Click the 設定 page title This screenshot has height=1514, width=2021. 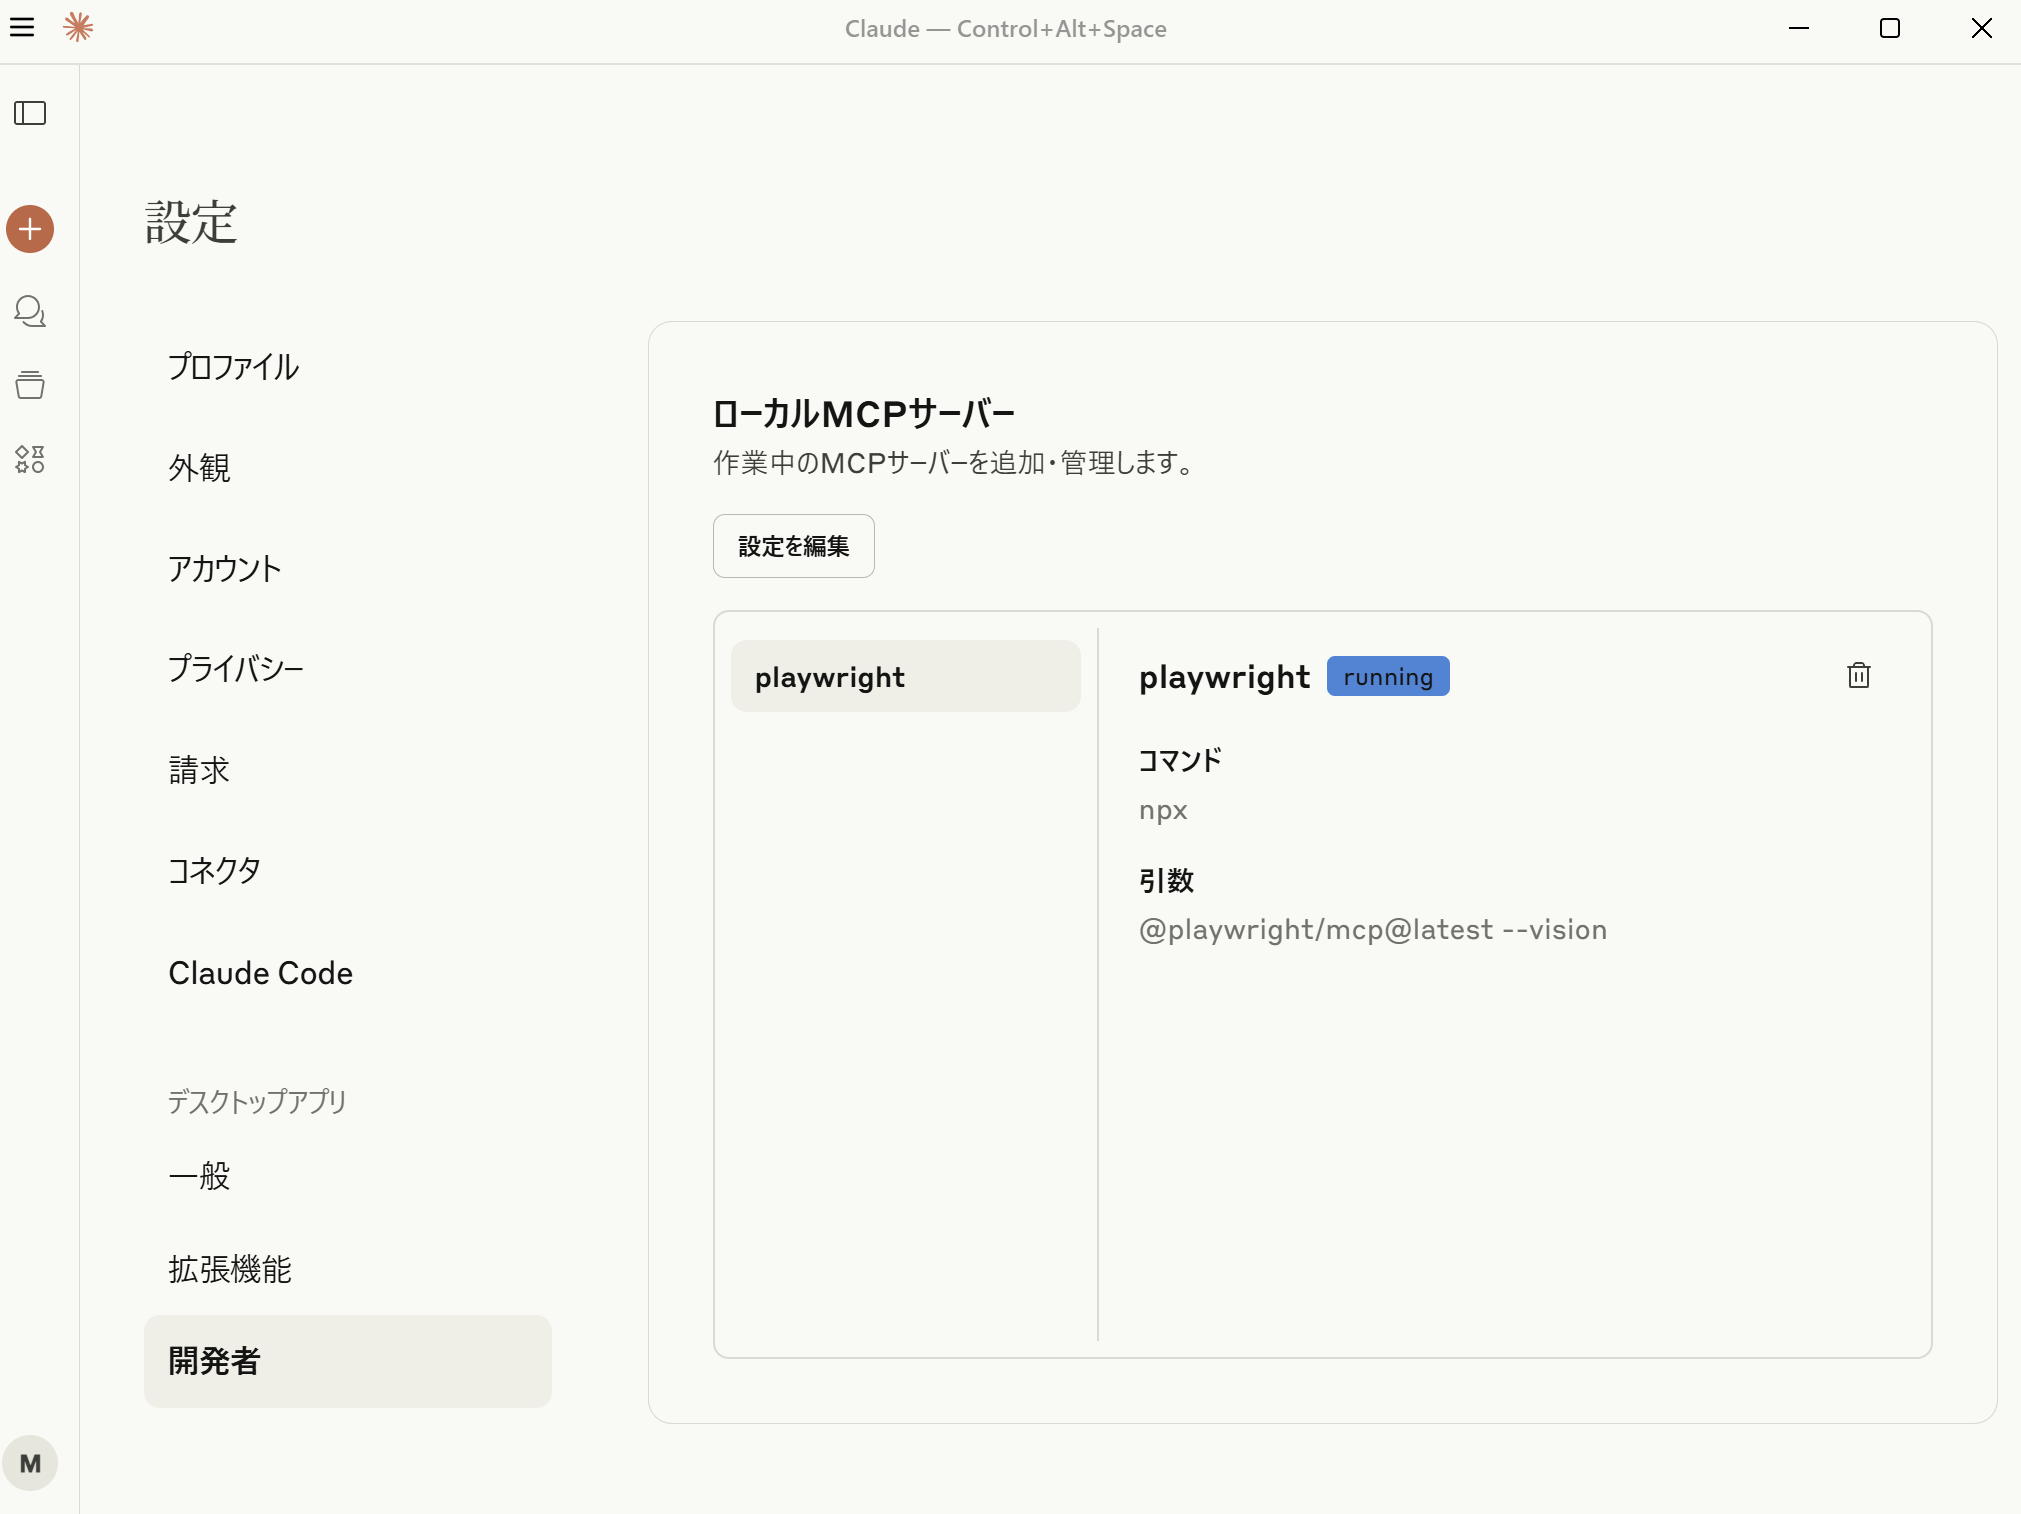click(191, 222)
